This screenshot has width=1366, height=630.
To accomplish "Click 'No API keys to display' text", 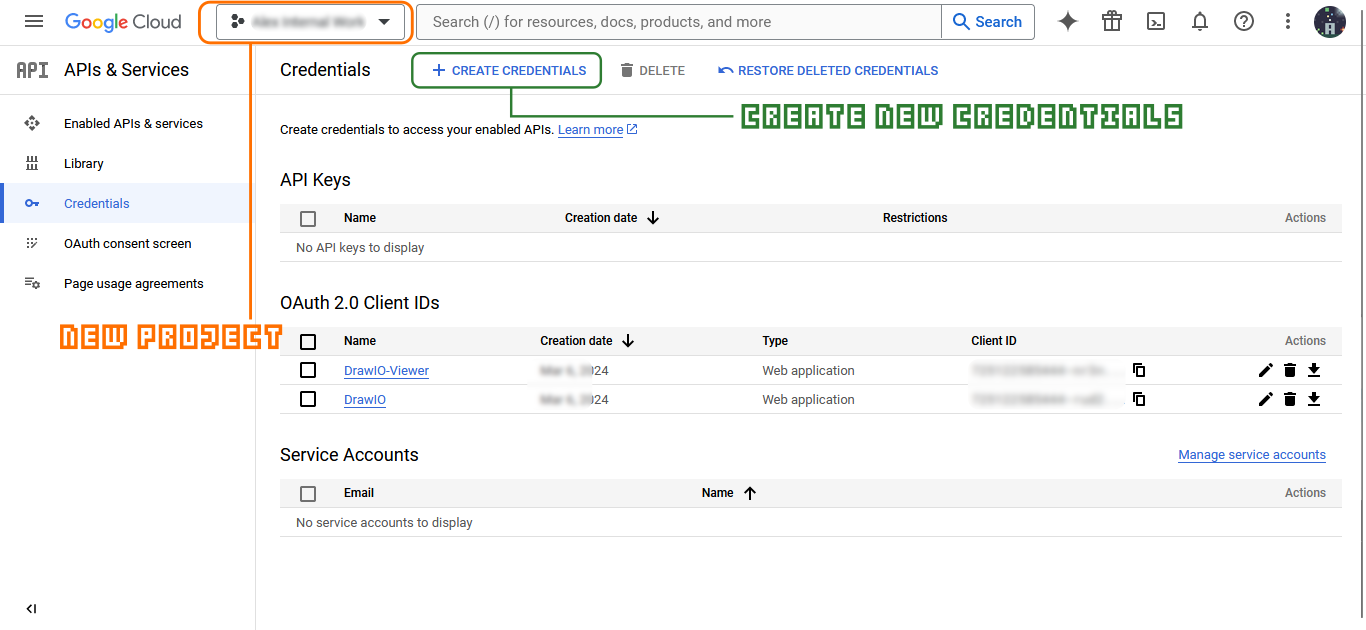I will click(x=360, y=247).
